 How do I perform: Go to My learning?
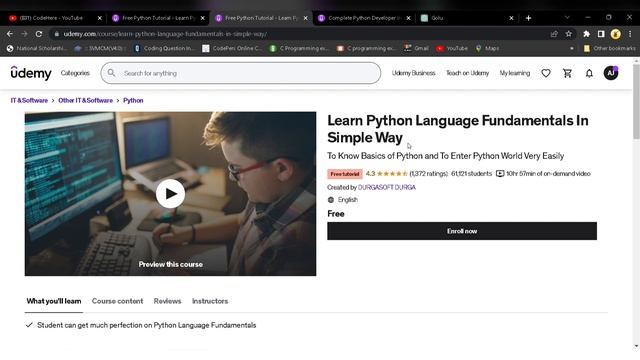pos(515,73)
